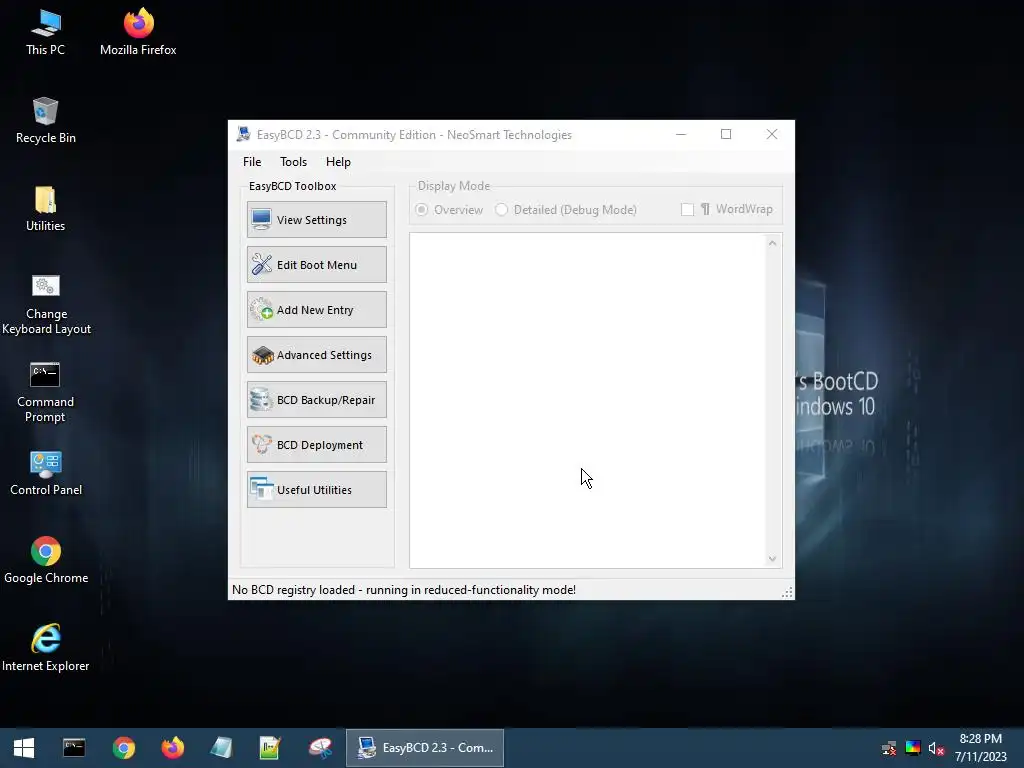Click the muted volume tray icon
This screenshot has width=1024, height=768.
pyautogui.click(x=936, y=748)
